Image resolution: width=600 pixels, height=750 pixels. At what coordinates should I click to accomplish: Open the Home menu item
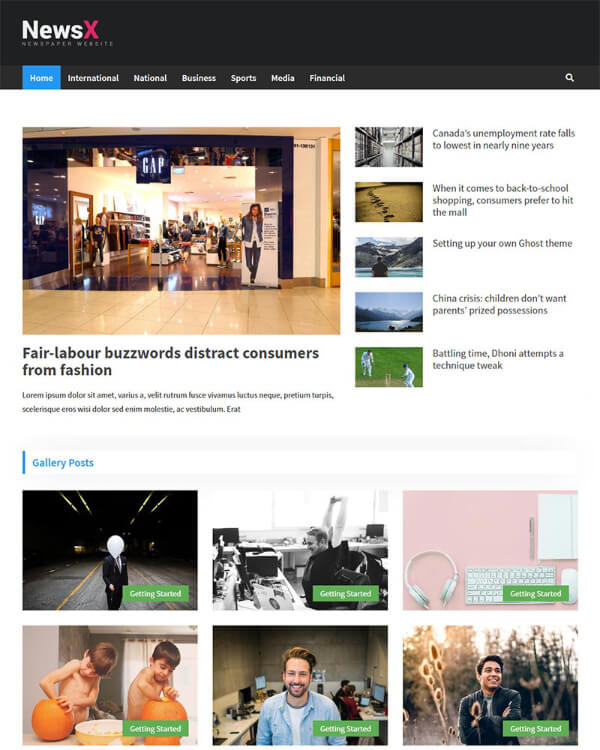41,78
